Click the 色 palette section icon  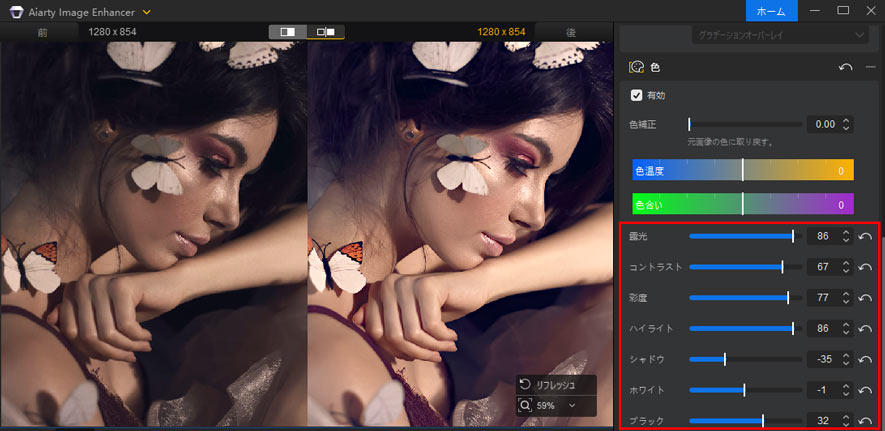636,67
